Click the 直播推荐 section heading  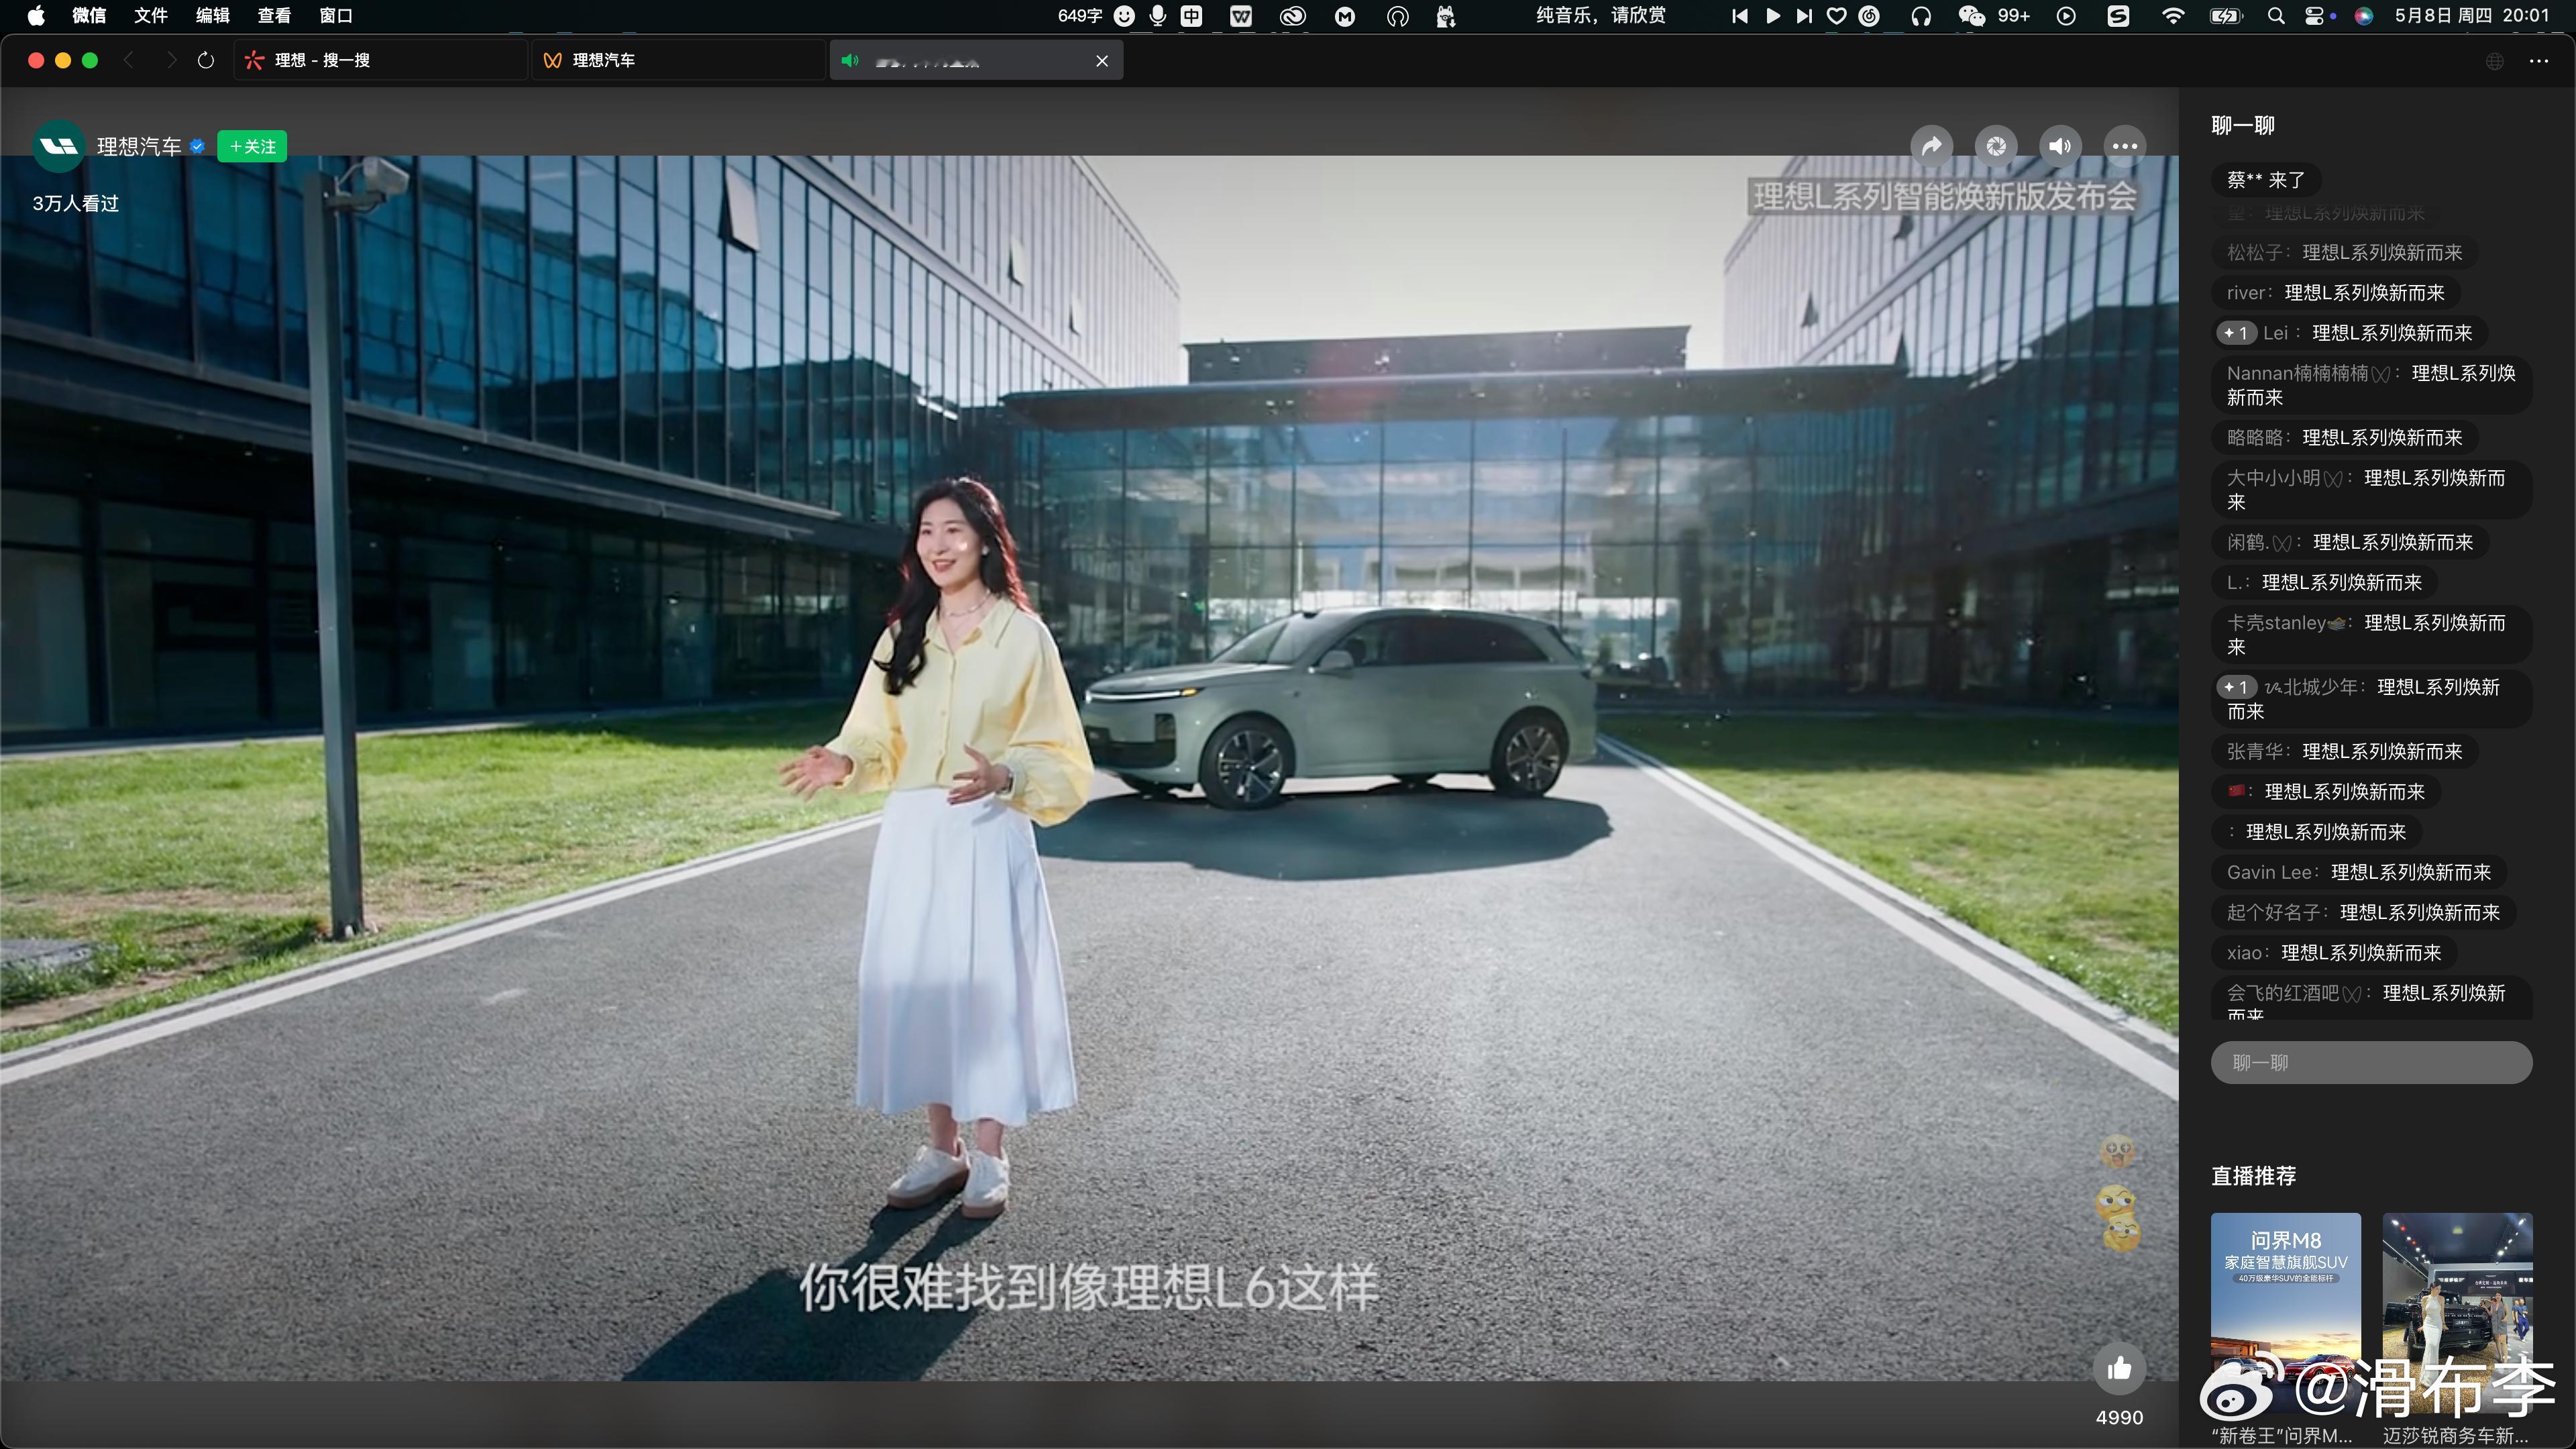pos(2253,1176)
